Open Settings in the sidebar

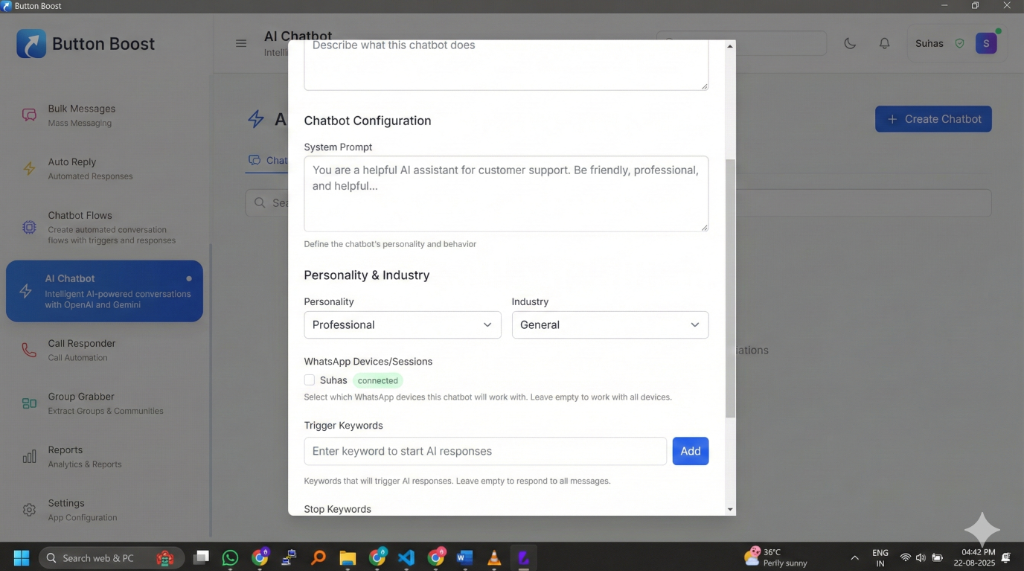pos(104,510)
